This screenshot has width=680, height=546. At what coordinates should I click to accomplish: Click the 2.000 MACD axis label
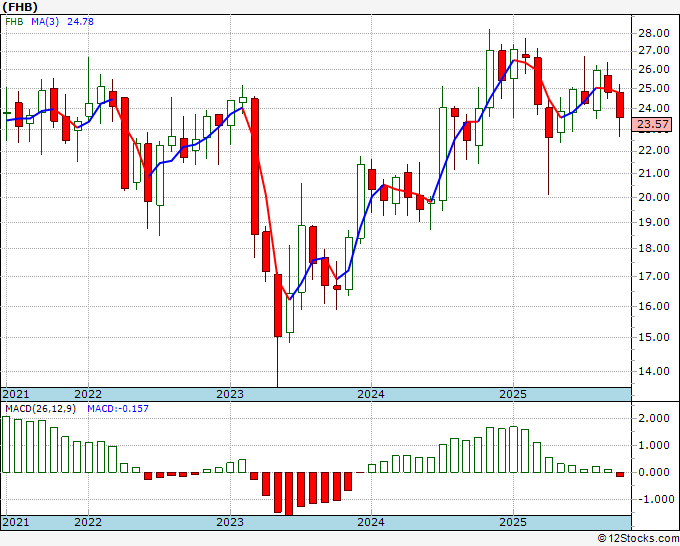654,418
